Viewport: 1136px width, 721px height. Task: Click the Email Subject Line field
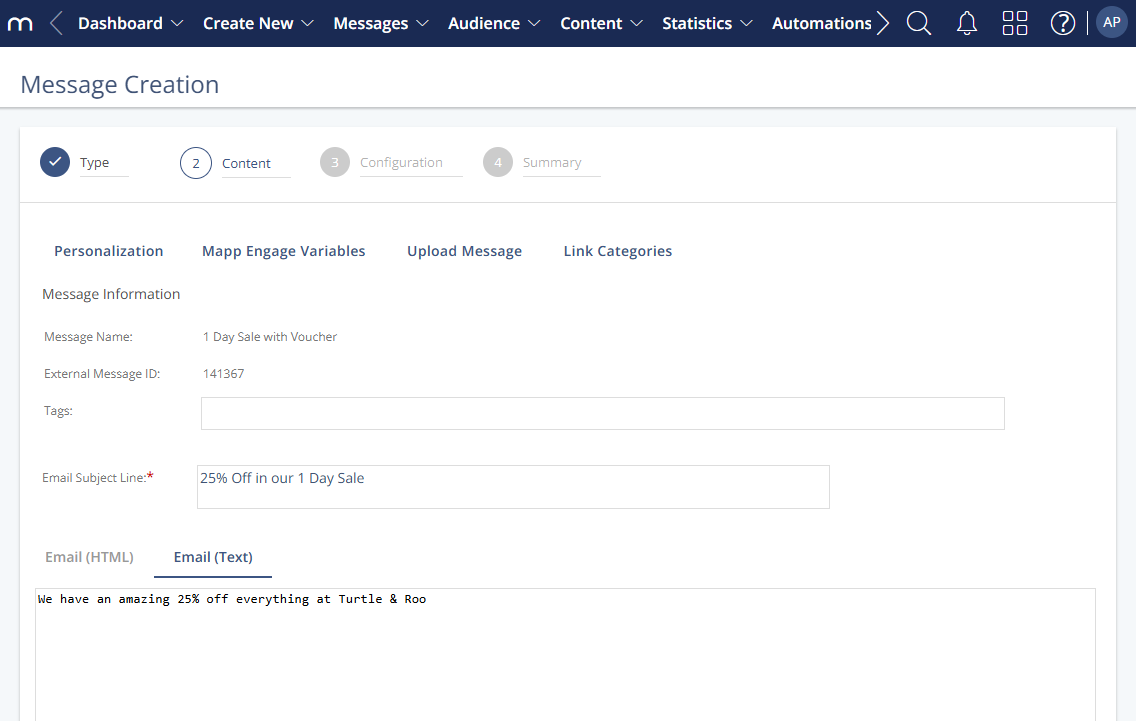pyautogui.click(x=513, y=487)
